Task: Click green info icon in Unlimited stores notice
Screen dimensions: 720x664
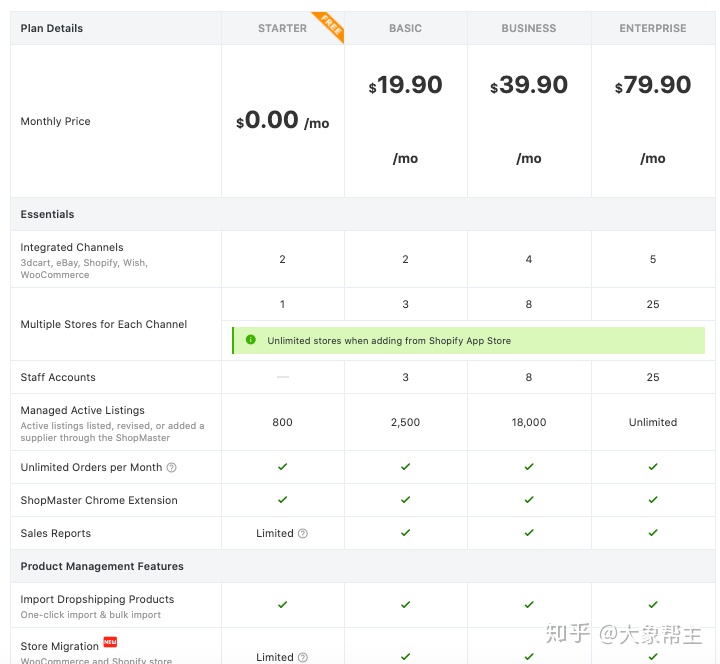Action: coord(250,340)
